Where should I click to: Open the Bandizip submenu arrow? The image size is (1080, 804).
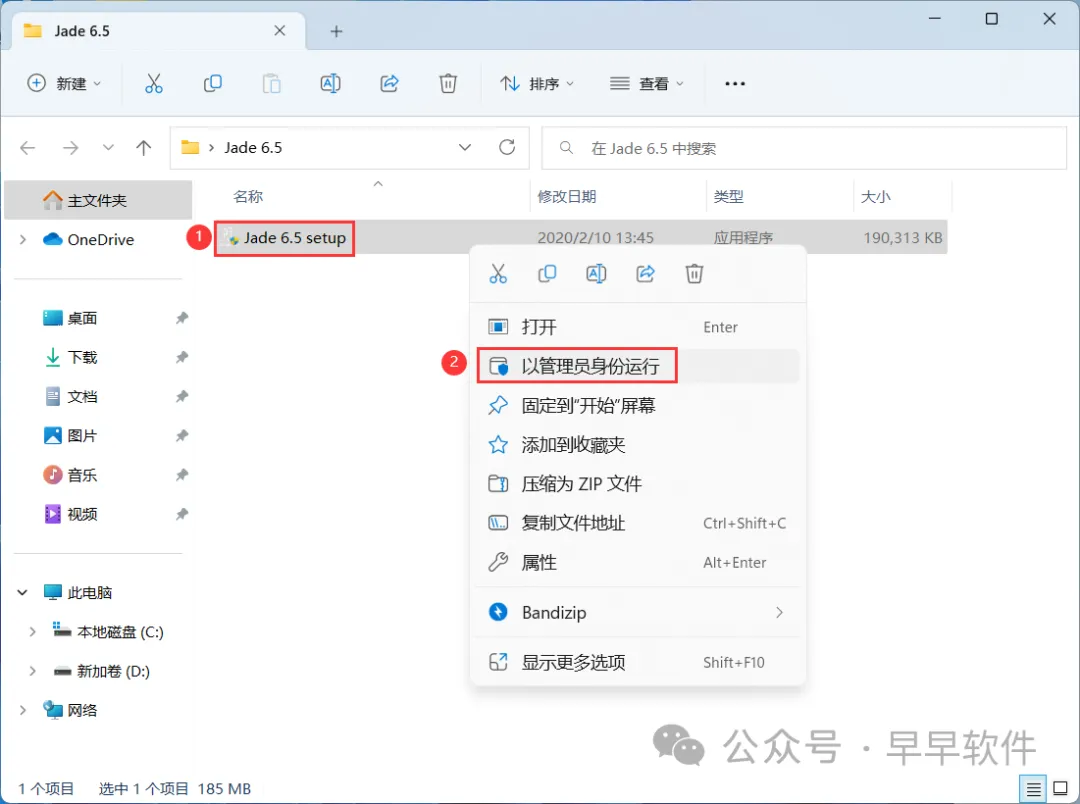coord(779,612)
